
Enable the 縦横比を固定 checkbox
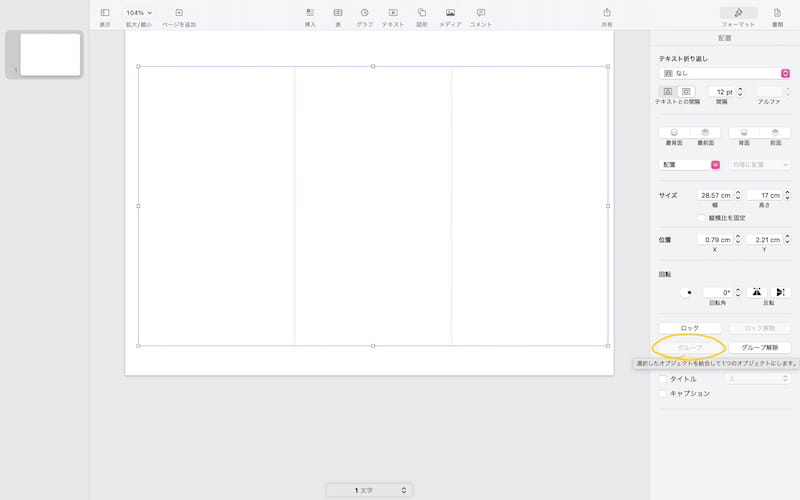point(700,217)
